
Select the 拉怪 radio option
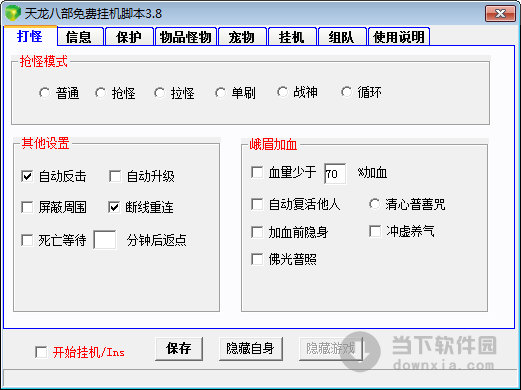point(159,93)
